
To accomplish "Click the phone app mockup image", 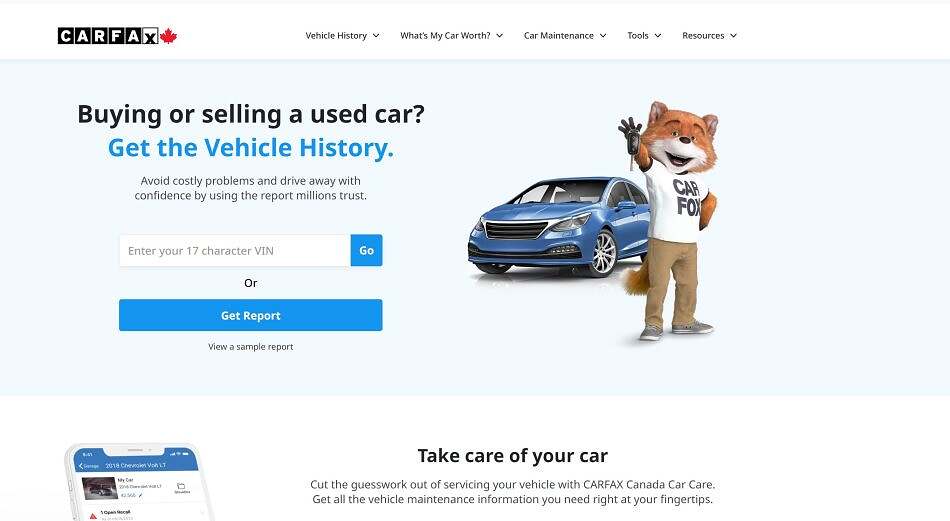I will coord(138,482).
